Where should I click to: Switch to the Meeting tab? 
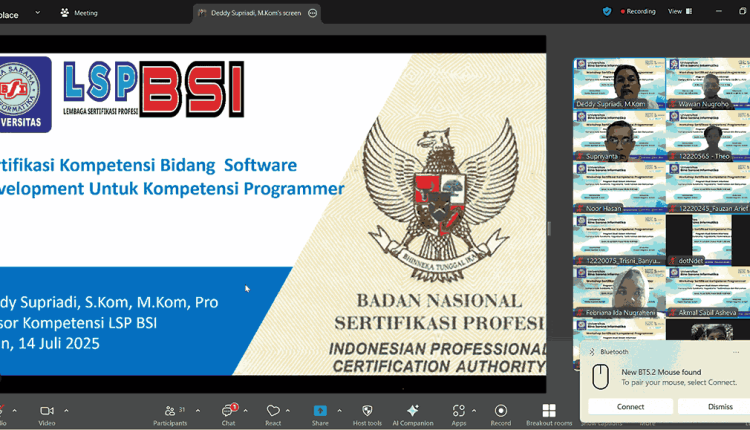pyautogui.click(x=79, y=13)
